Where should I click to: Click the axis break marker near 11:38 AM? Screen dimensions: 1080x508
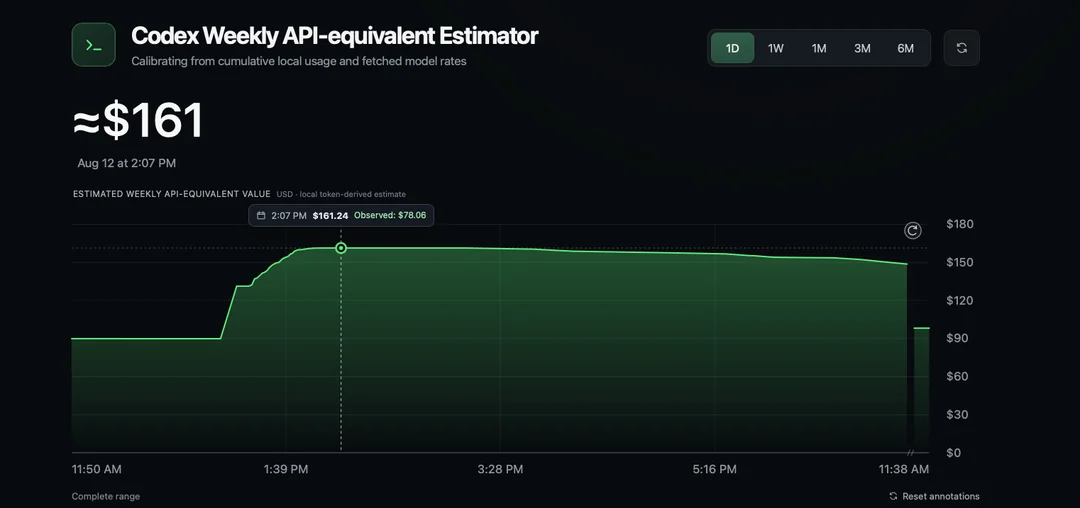(911, 452)
